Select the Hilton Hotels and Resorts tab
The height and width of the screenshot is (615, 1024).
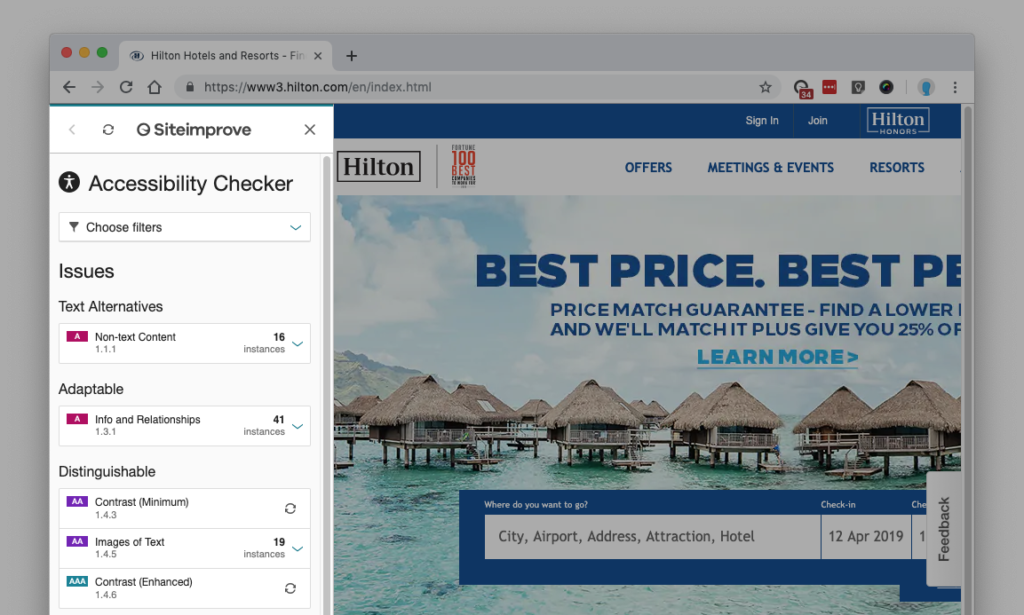(x=225, y=56)
